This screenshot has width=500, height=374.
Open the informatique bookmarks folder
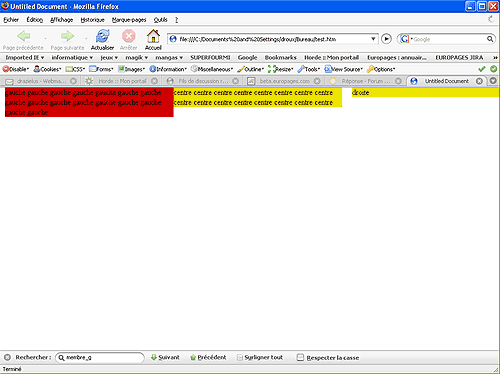pyautogui.click(x=72, y=58)
